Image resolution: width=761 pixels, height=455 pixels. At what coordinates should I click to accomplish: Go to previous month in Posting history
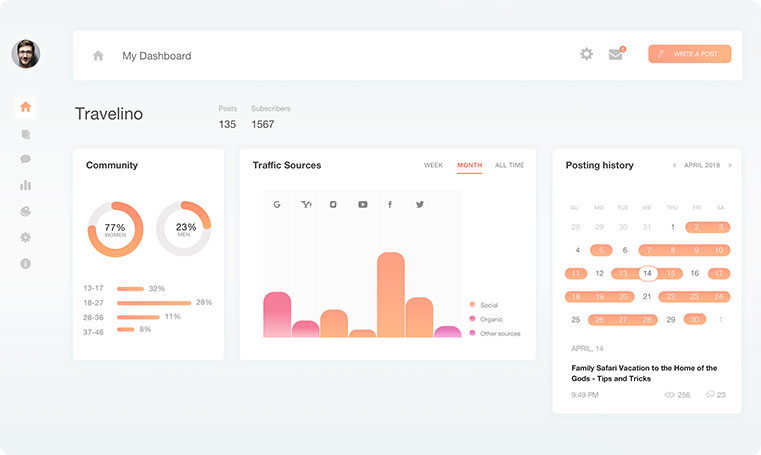pyautogui.click(x=674, y=165)
